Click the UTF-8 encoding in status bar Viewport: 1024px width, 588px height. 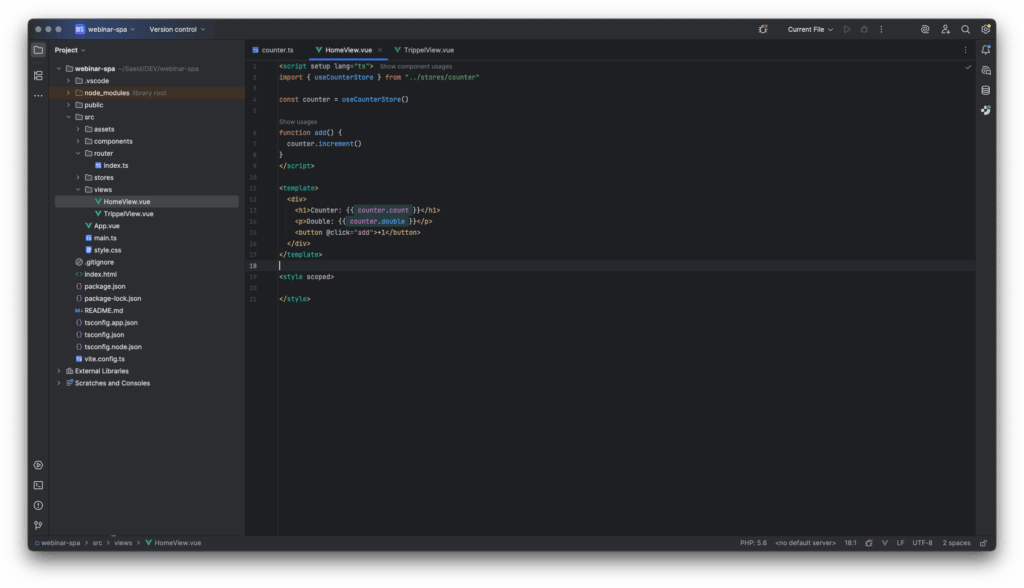(x=922, y=543)
